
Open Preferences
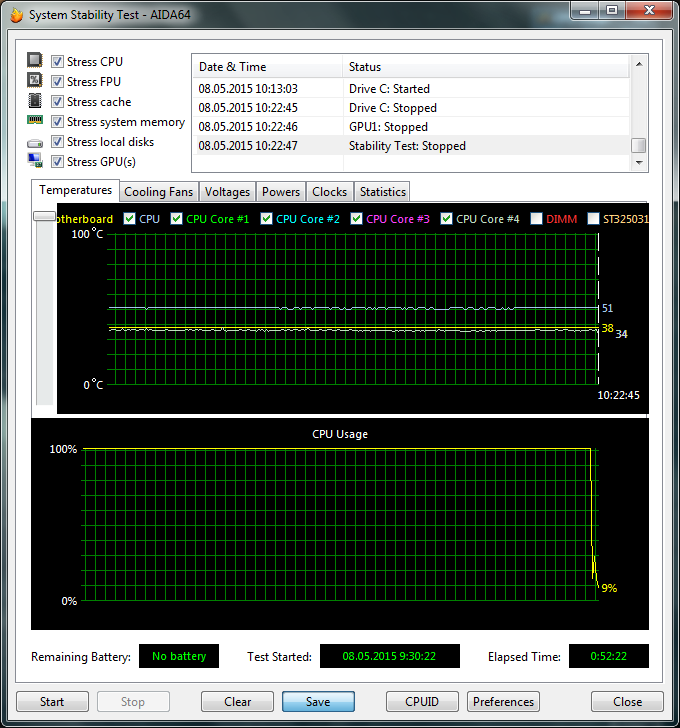click(x=503, y=702)
